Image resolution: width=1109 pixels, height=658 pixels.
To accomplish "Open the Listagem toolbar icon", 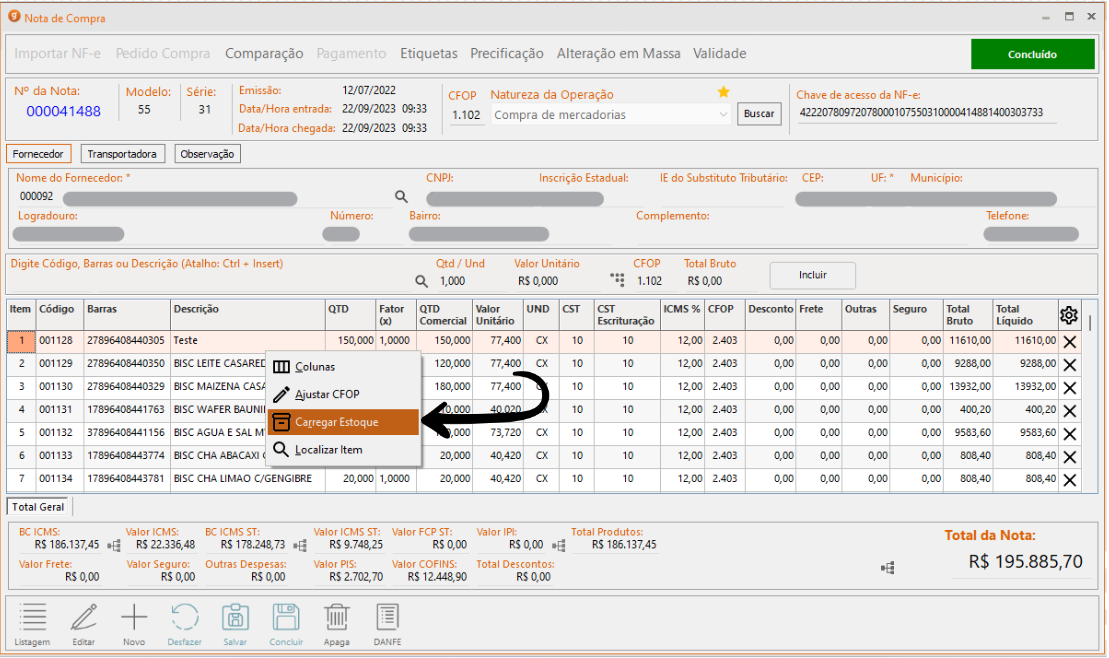I will pyautogui.click(x=33, y=617).
